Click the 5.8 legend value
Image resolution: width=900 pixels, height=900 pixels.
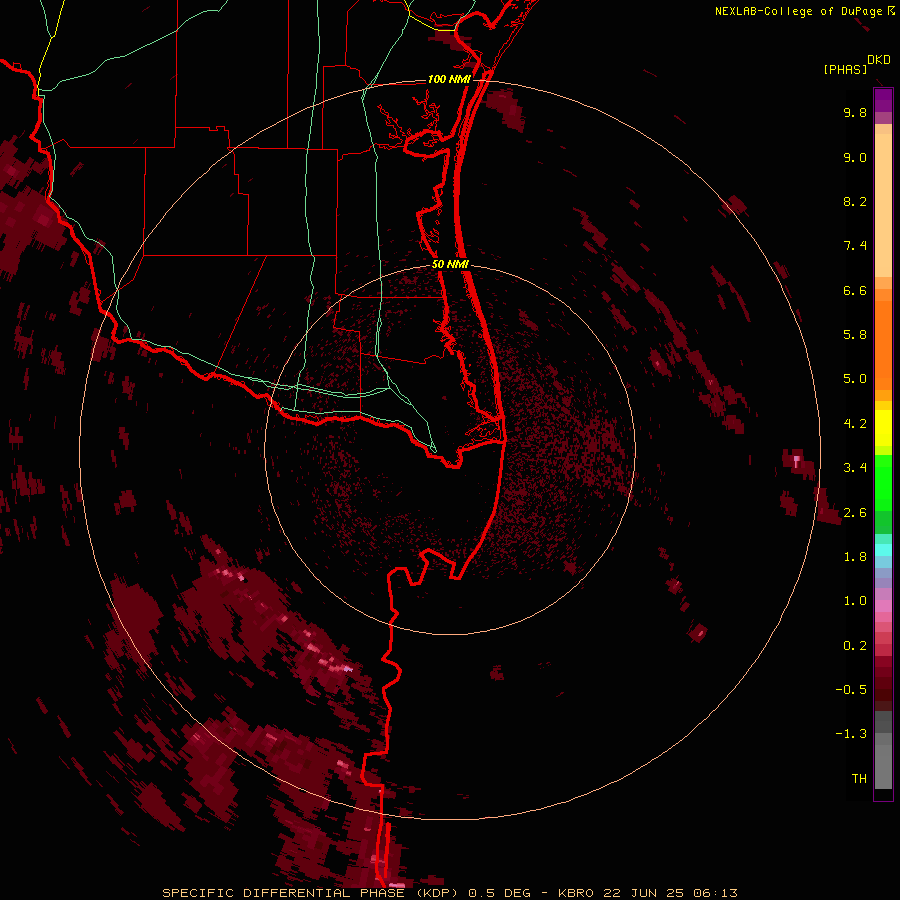855,335
